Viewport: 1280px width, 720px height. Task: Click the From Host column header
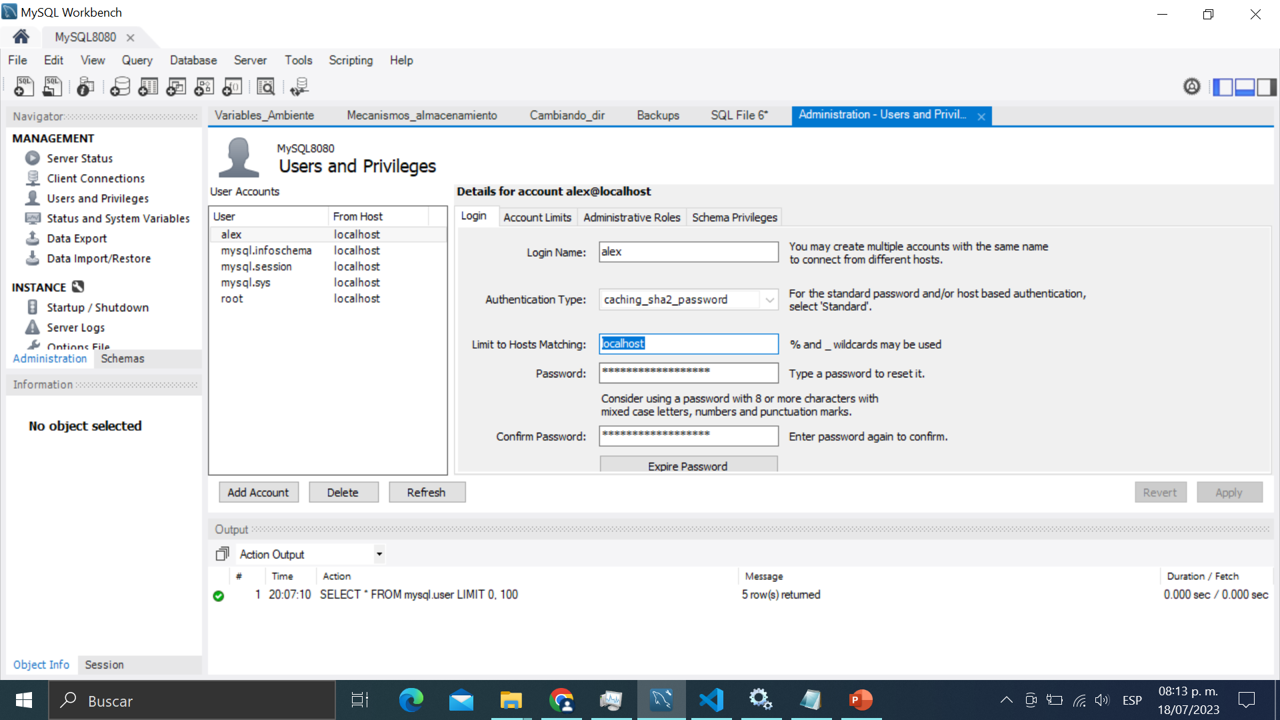click(x=378, y=216)
